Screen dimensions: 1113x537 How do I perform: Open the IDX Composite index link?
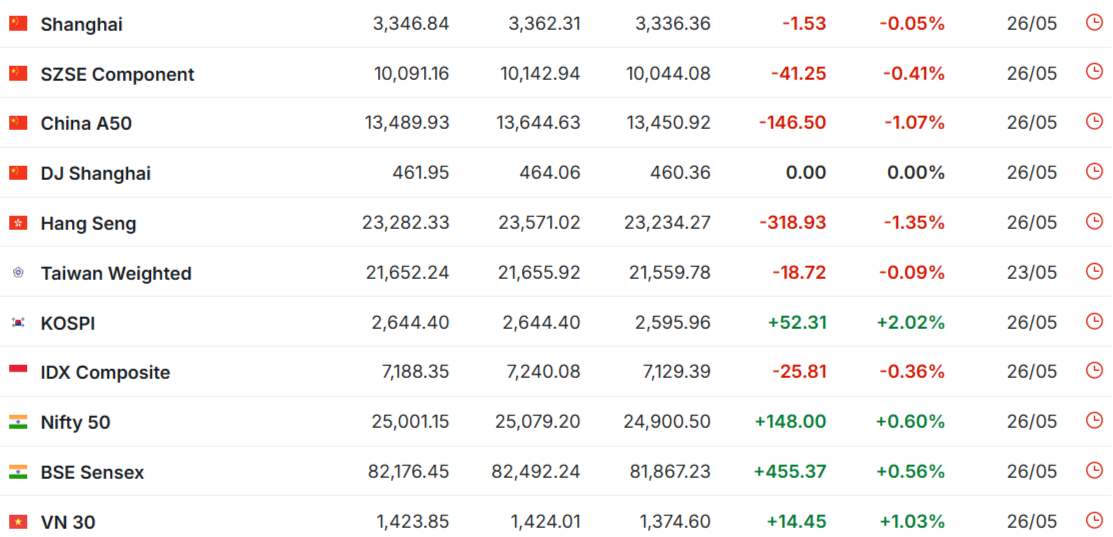105,372
